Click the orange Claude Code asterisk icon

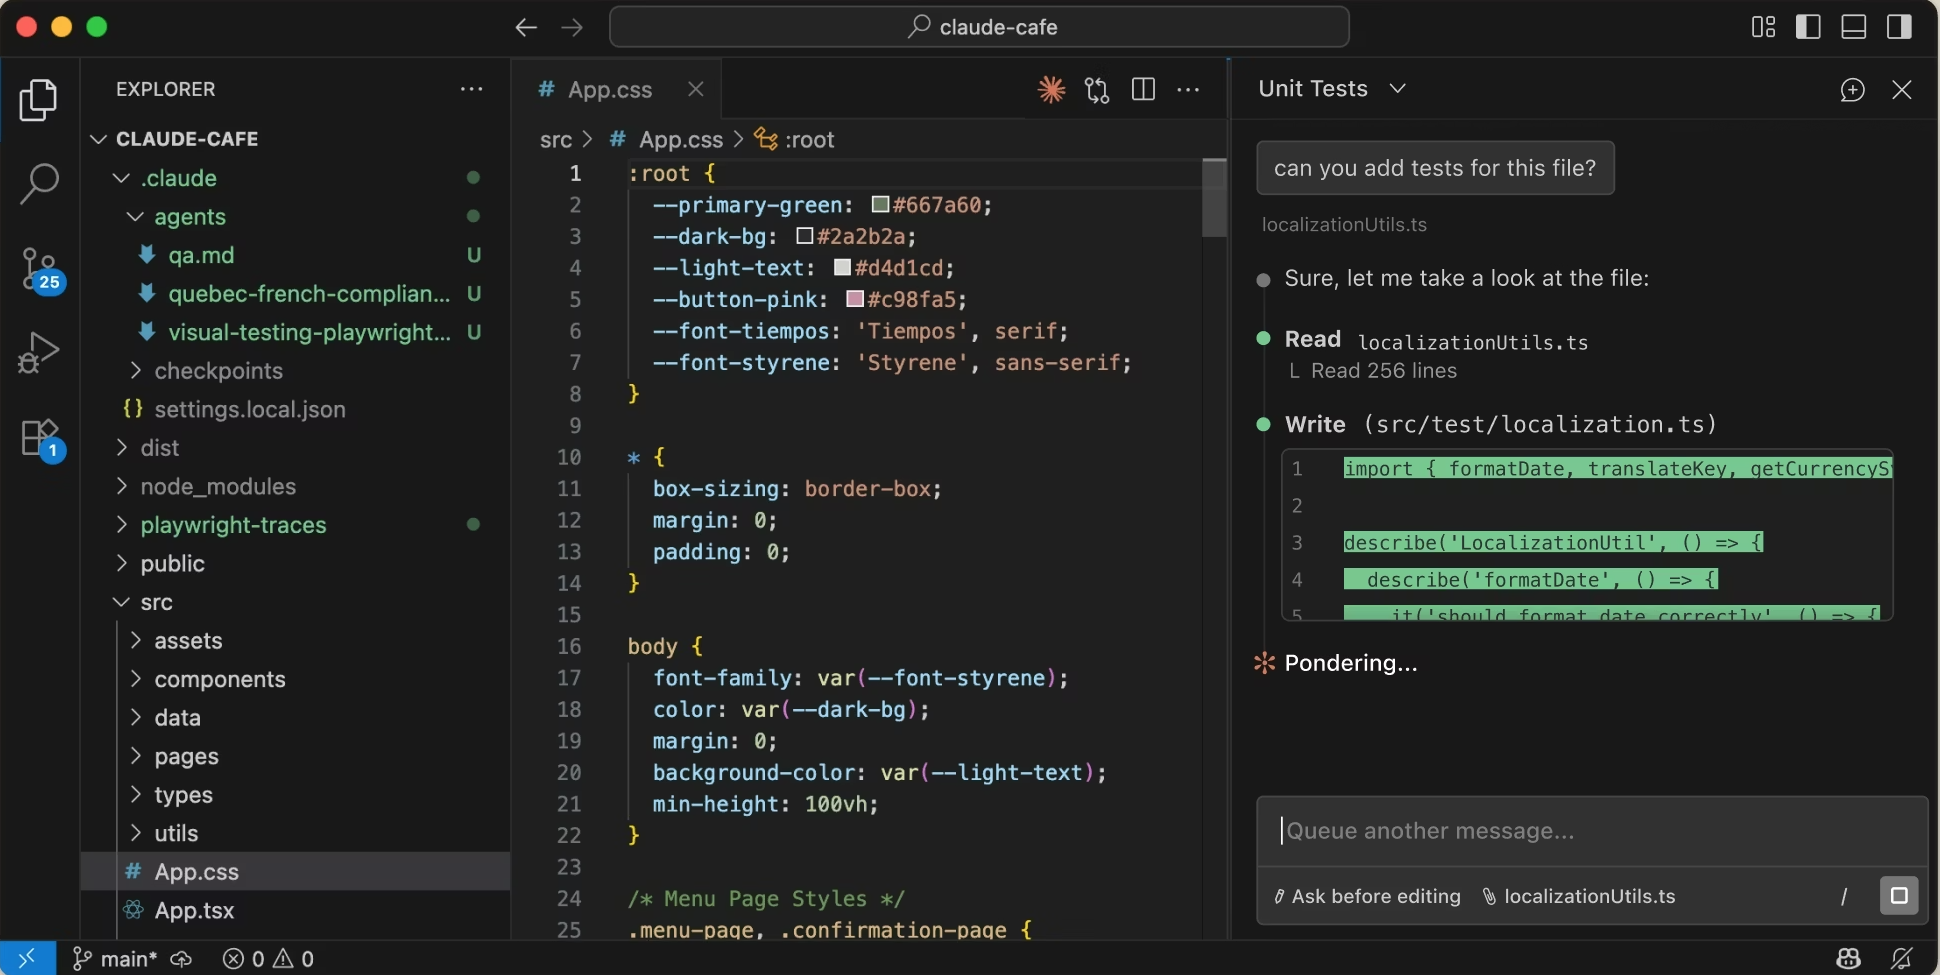pyautogui.click(x=1049, y=90)
